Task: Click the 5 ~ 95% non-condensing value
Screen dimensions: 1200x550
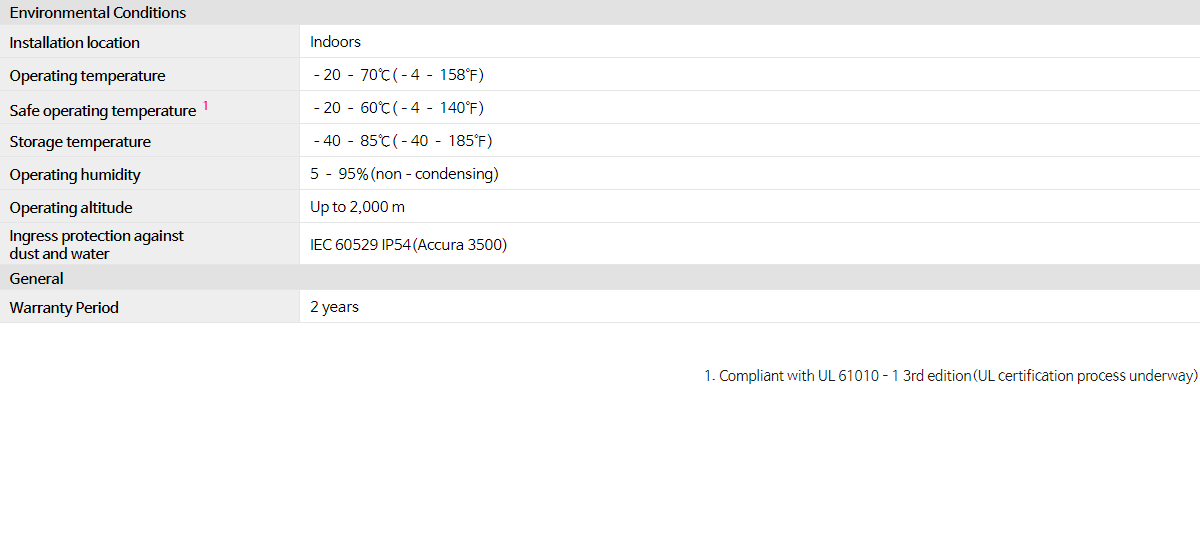Action: pos(404,174)
